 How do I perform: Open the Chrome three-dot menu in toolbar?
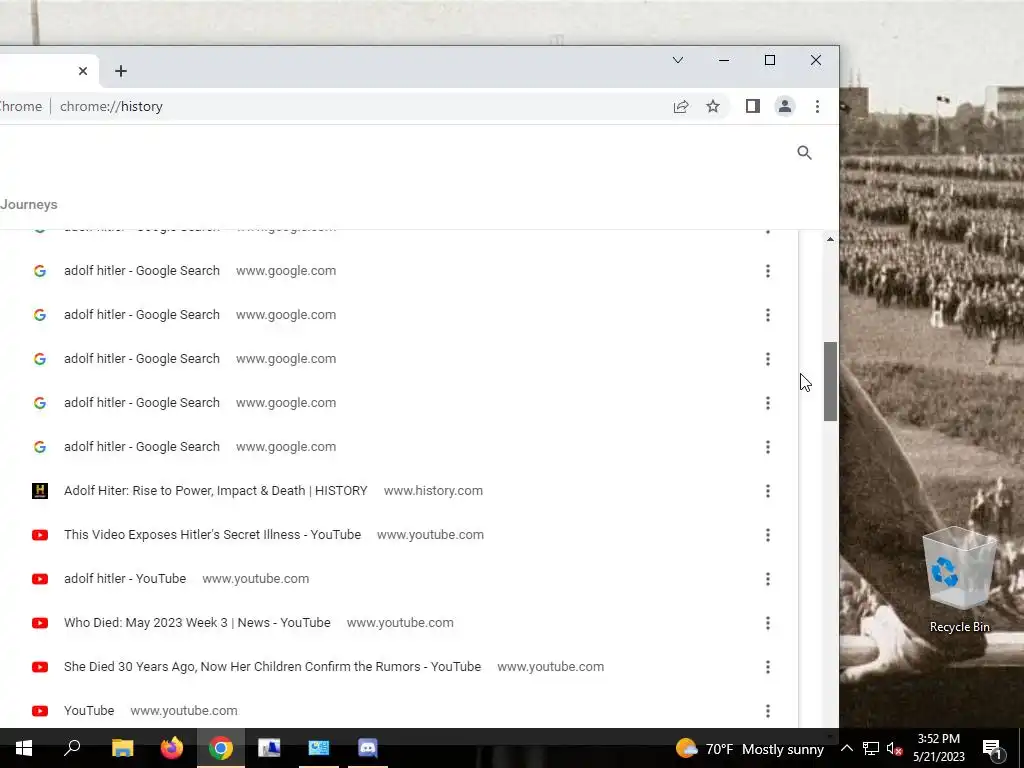point(817,106)
